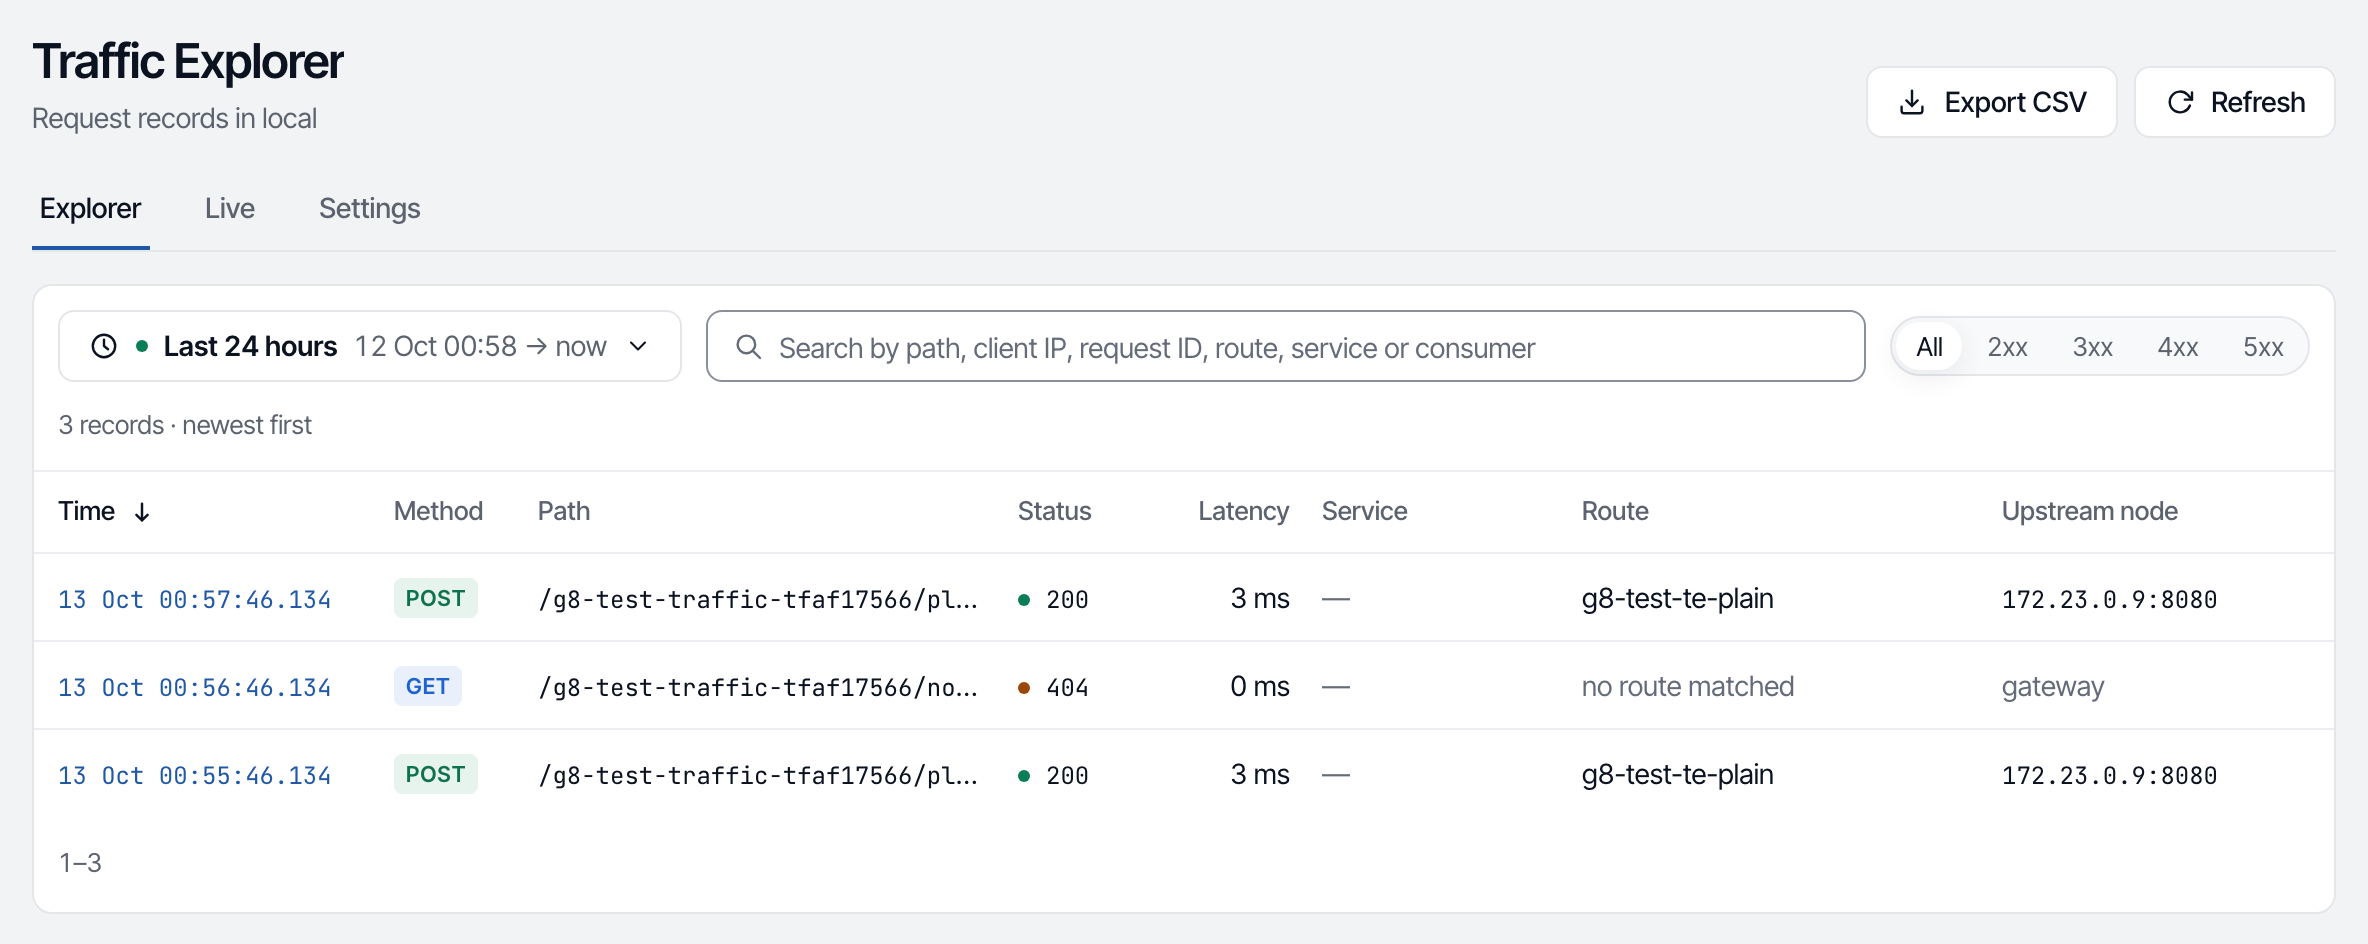Image resolution: width=2368 pixels, height=944 pixels.
Task: Click the Refresh button
Action: pyautogui.click(x=2235, y=102)
